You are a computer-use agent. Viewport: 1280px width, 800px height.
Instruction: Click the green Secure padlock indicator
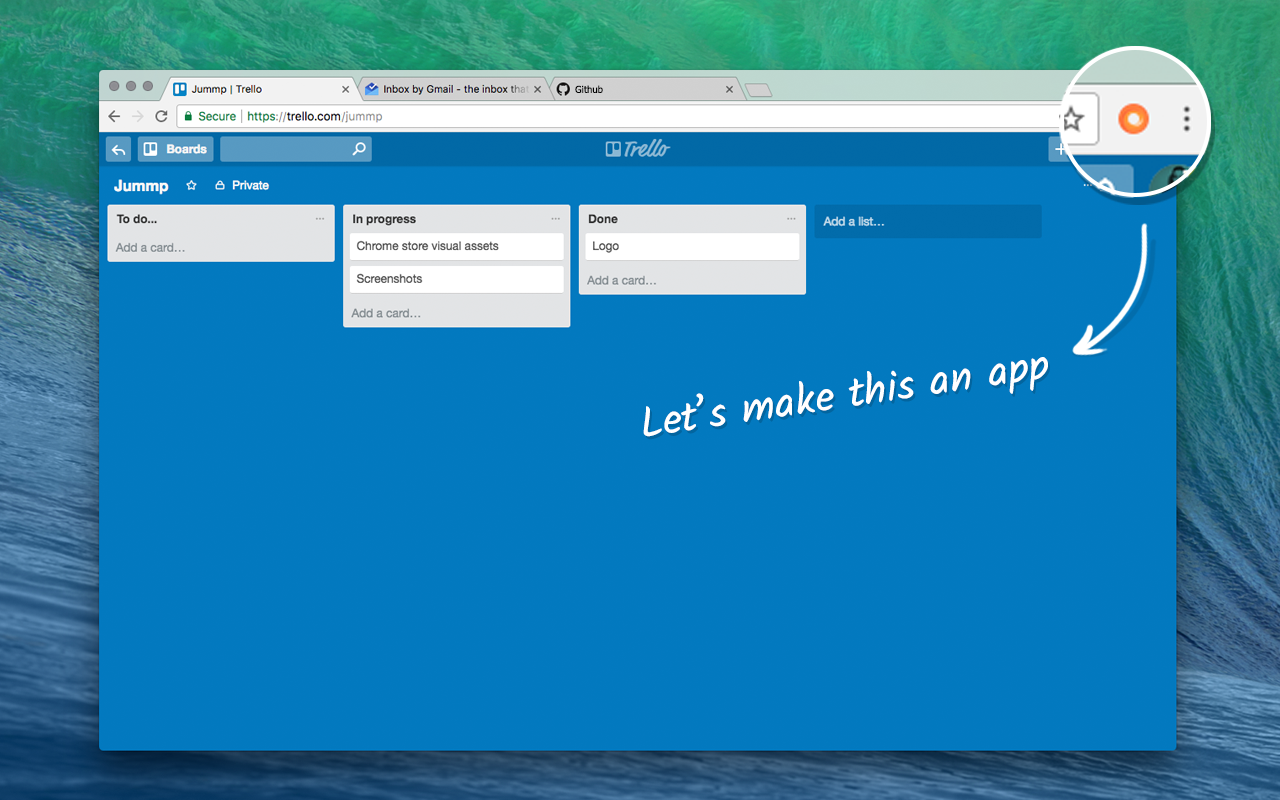coord(210,116)
